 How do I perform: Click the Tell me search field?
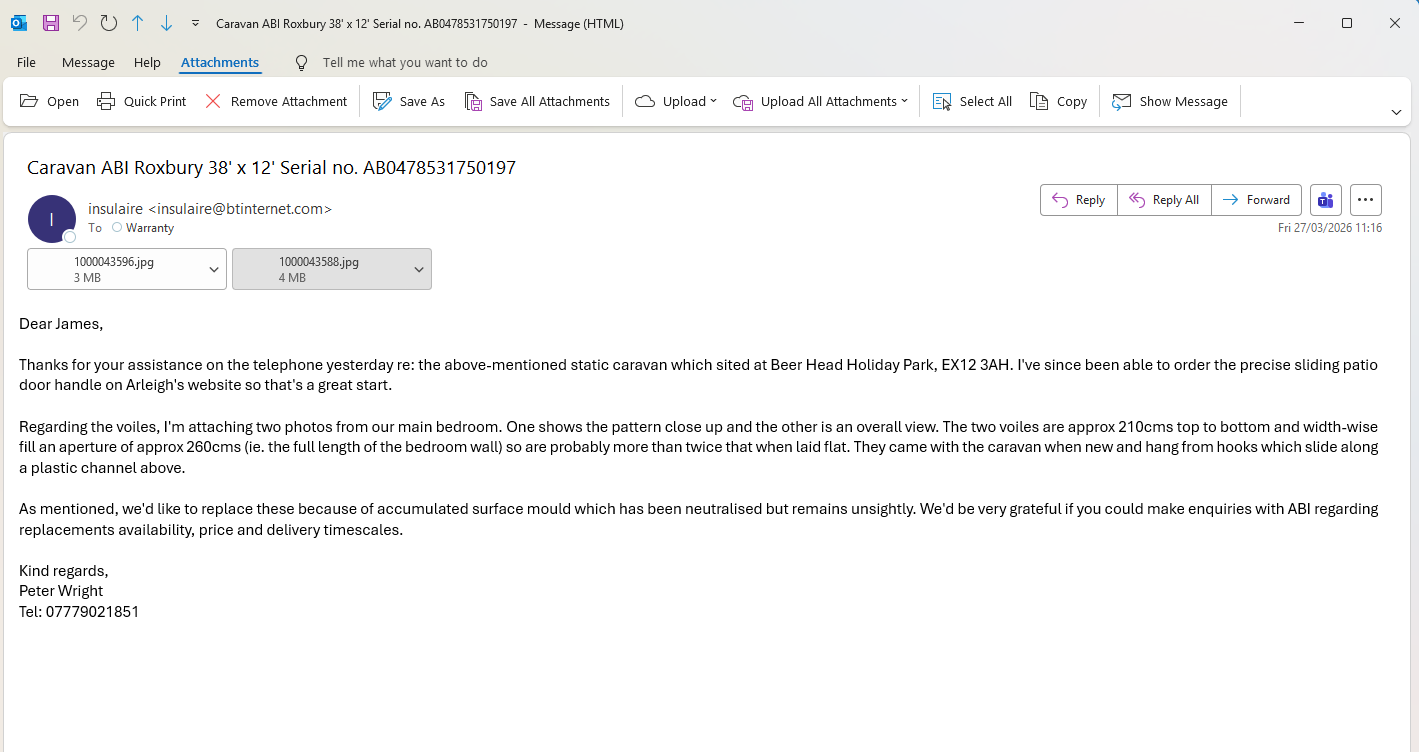[x=405, y=62]
